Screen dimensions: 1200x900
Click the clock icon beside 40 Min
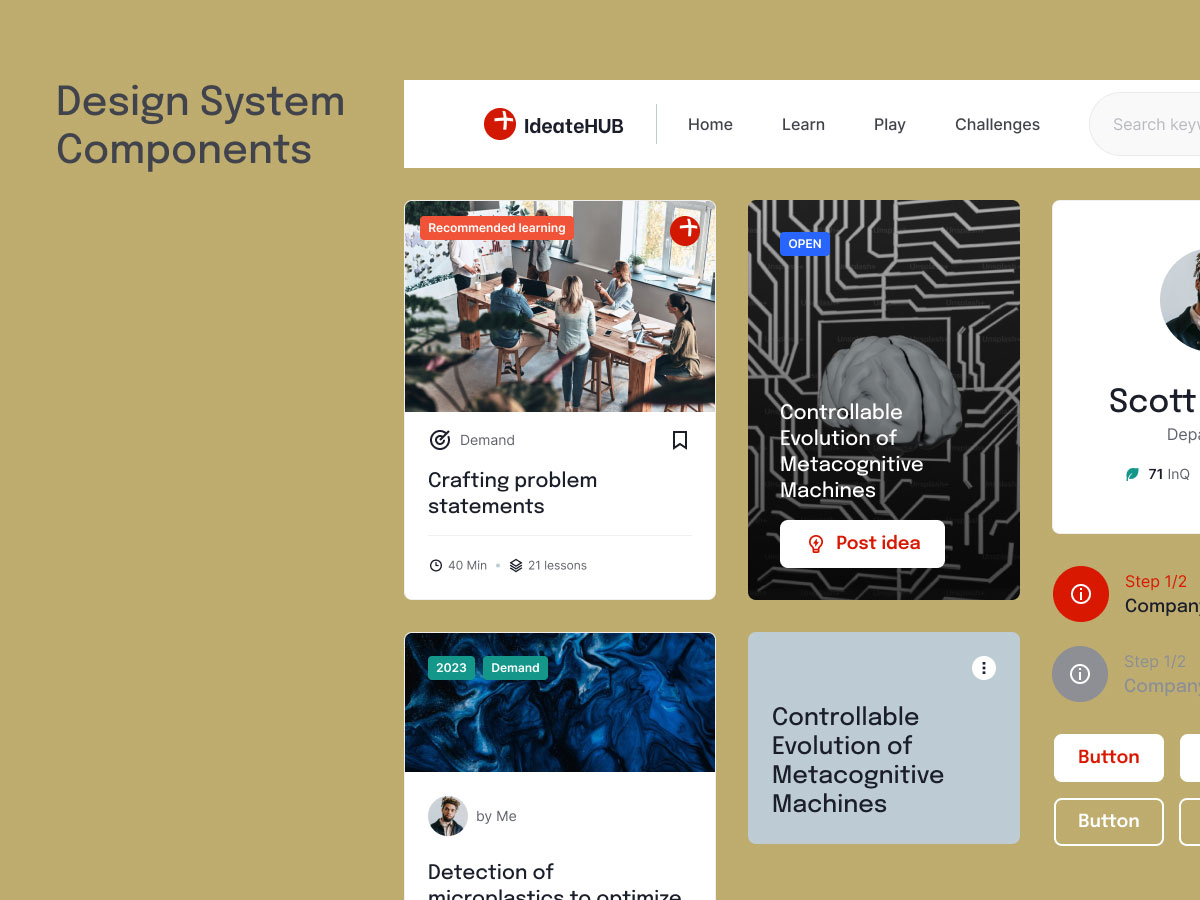436,566
